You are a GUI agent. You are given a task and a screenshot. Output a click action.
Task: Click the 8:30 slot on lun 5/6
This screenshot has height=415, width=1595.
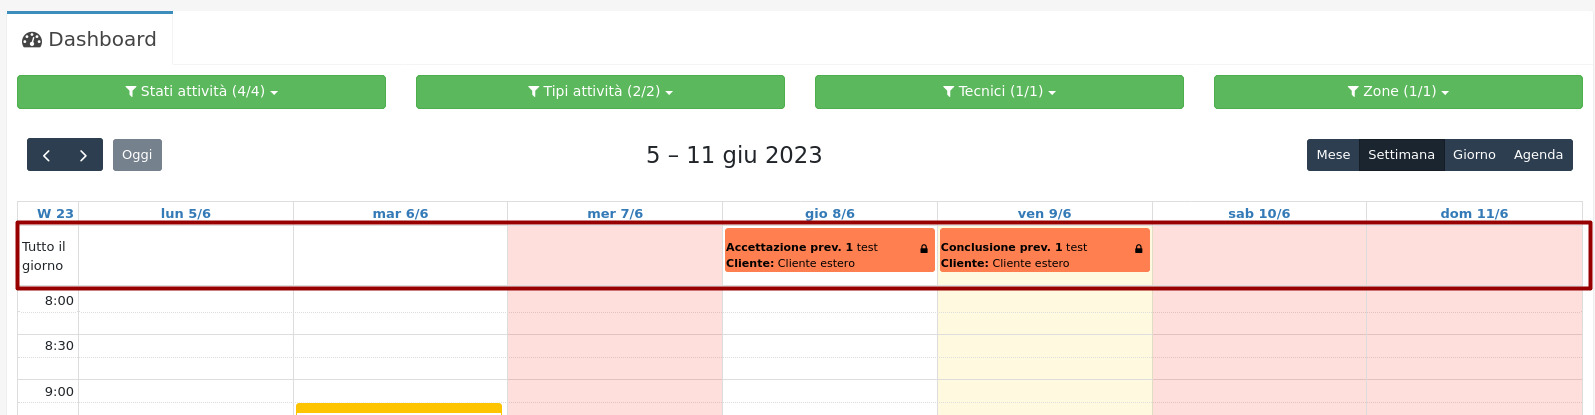tap(186, 346)
